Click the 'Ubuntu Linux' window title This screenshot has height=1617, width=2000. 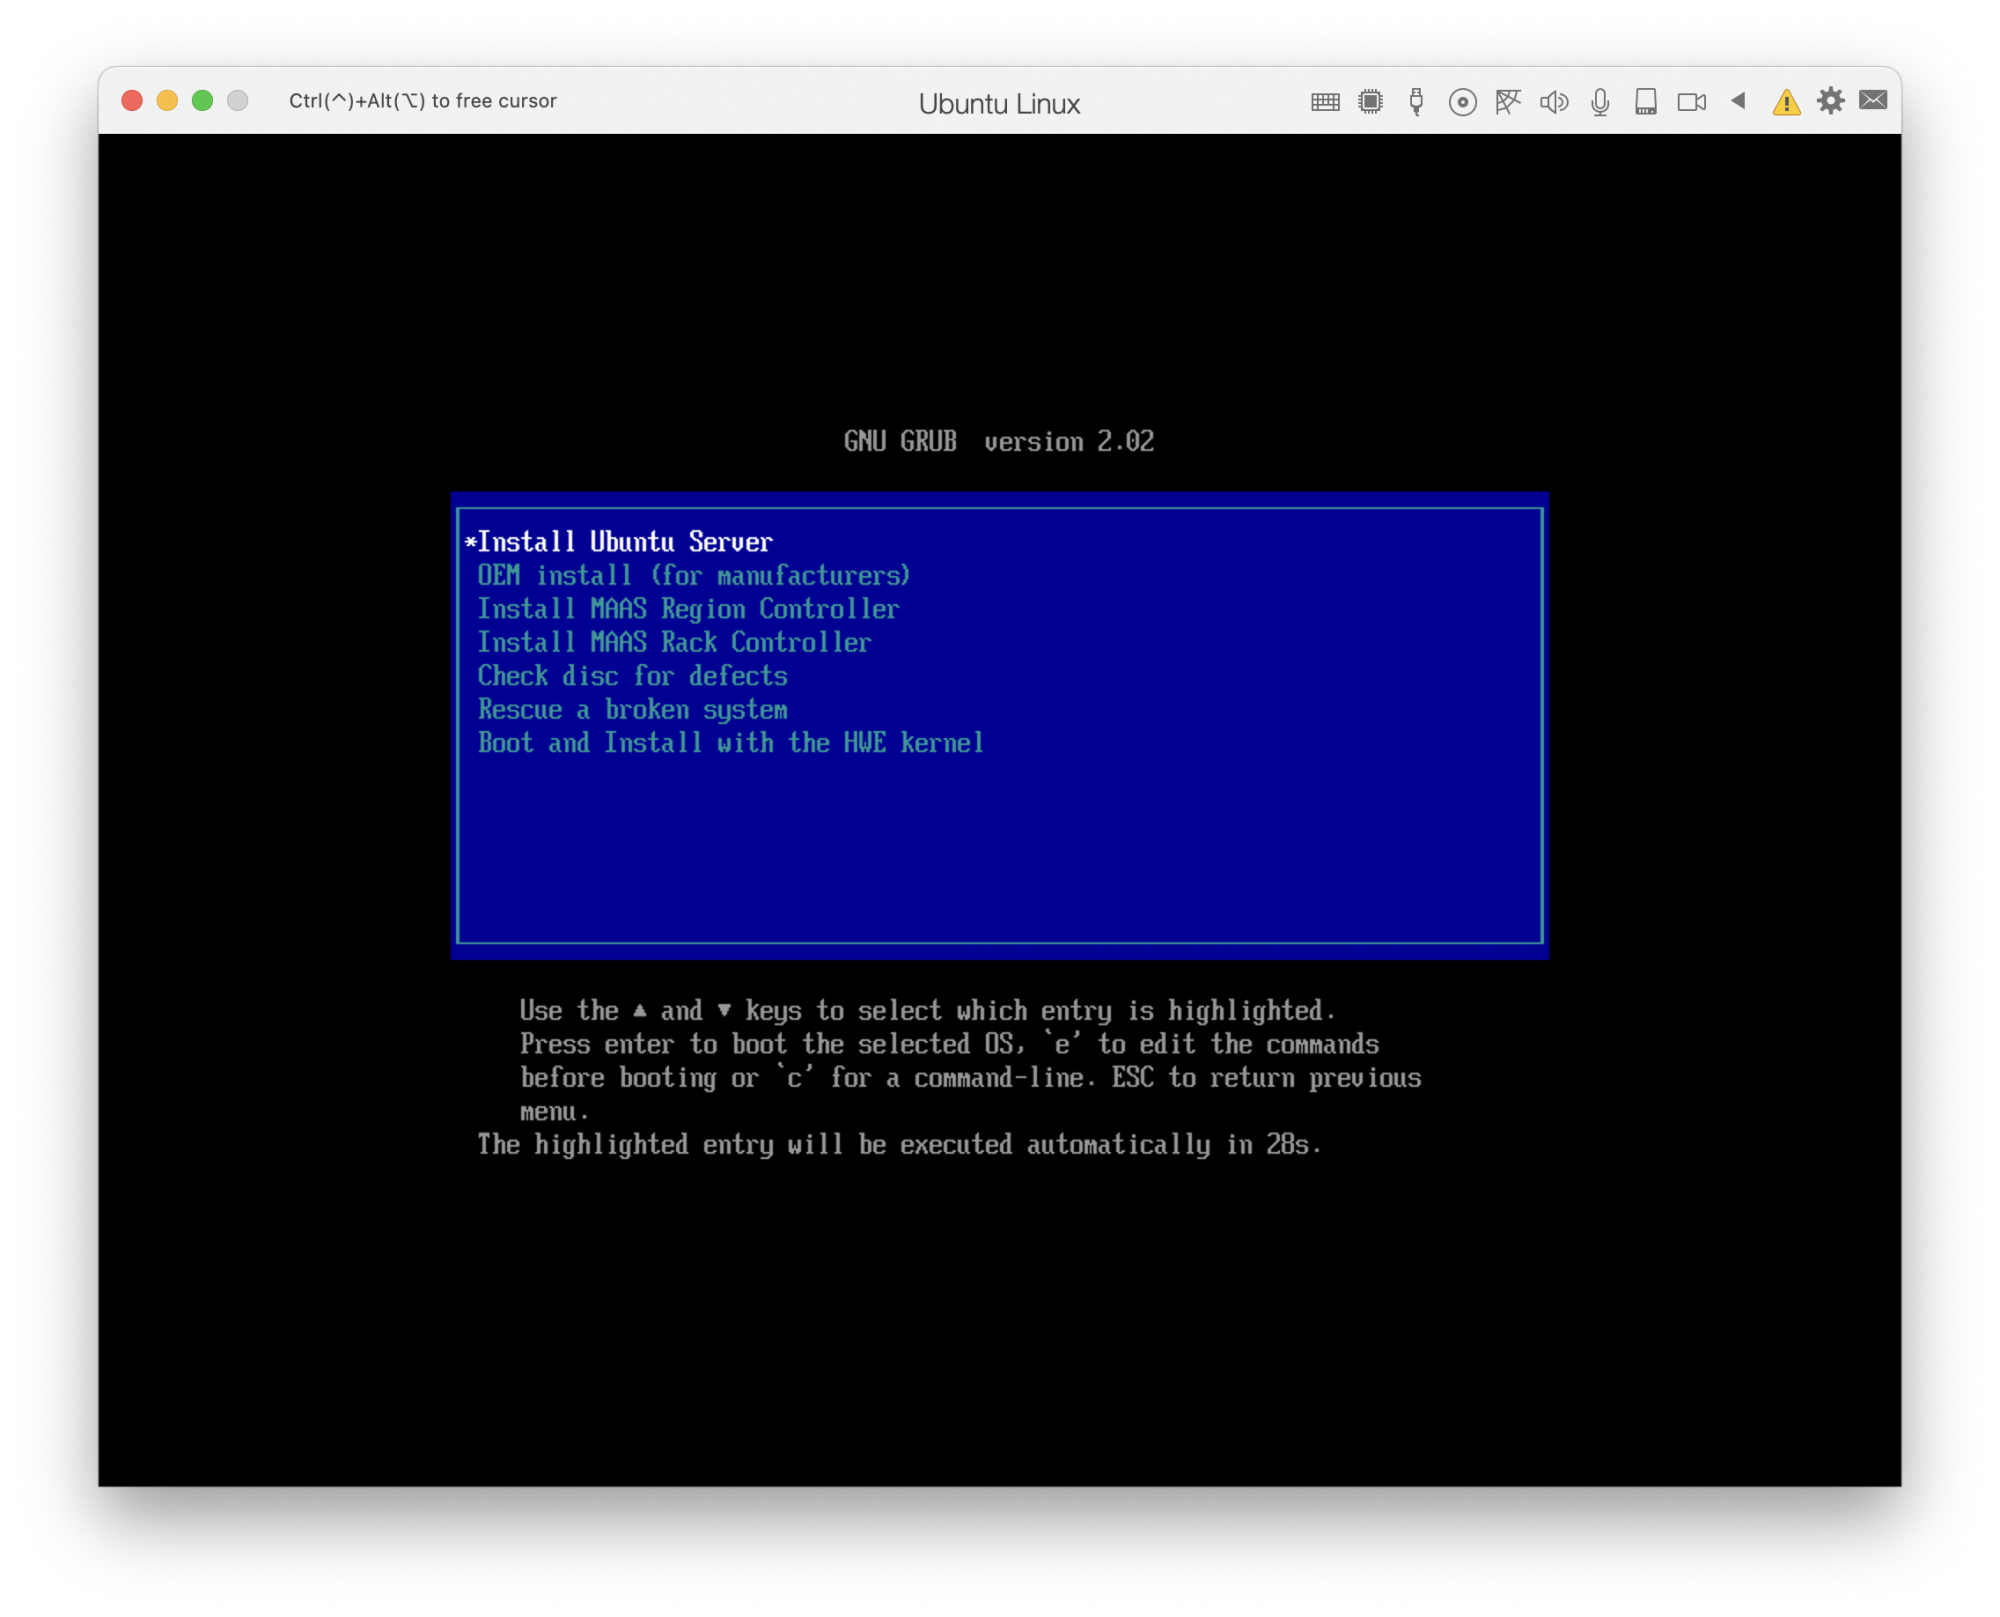(999, 104)
